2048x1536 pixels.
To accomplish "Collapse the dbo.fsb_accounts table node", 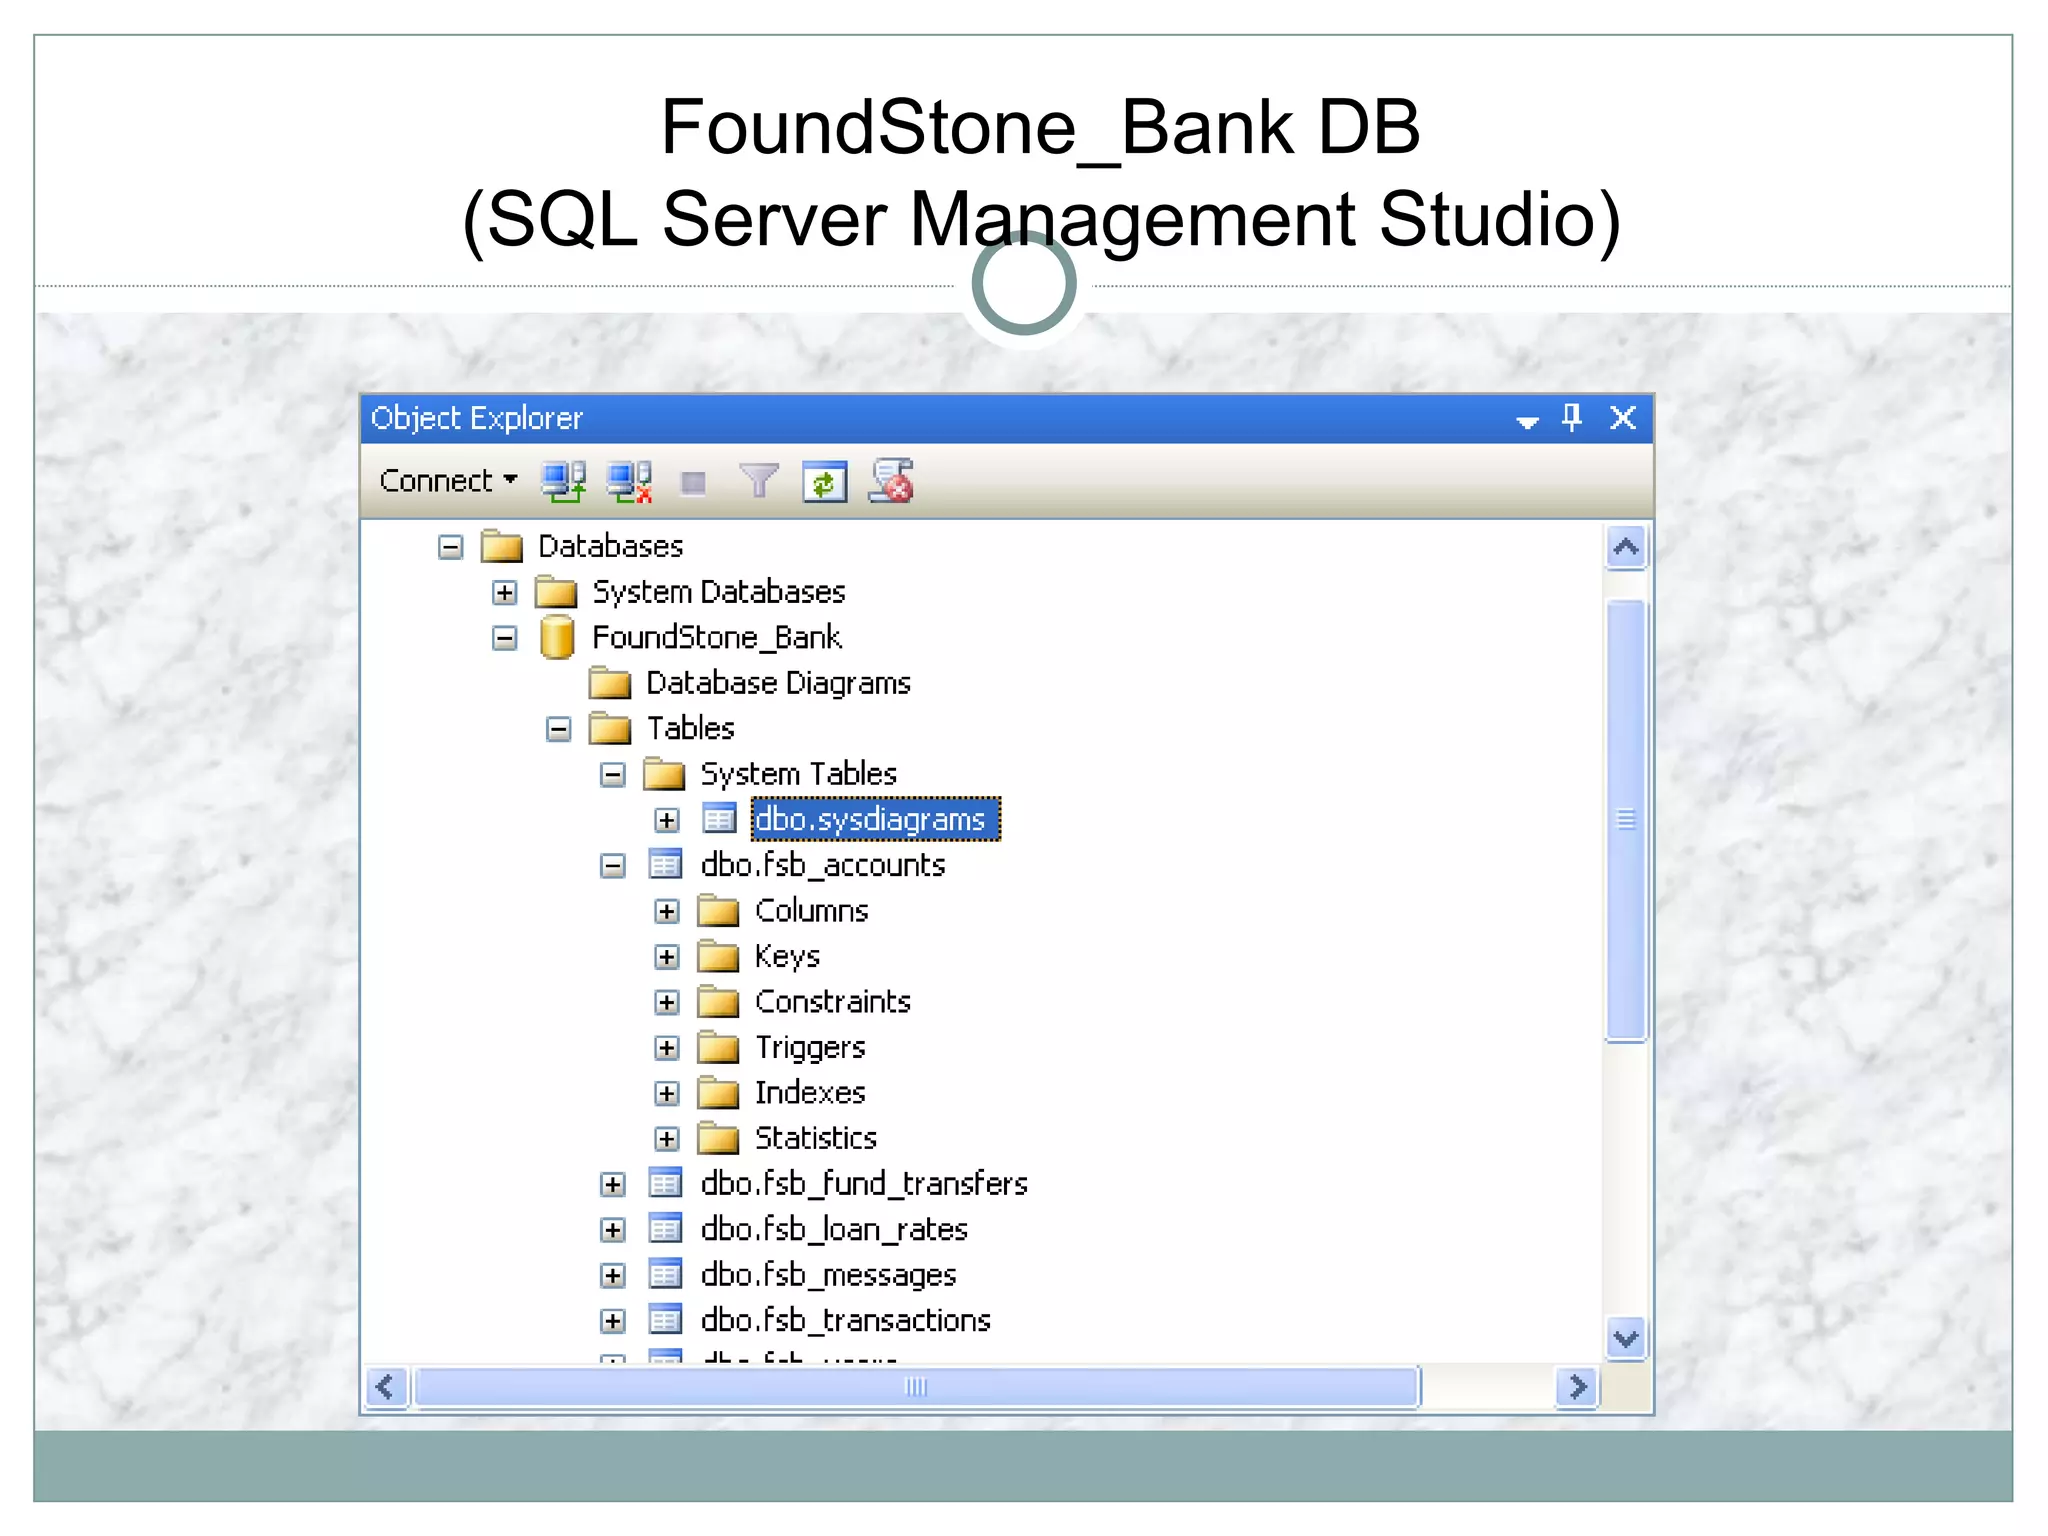I will (613, 866).
